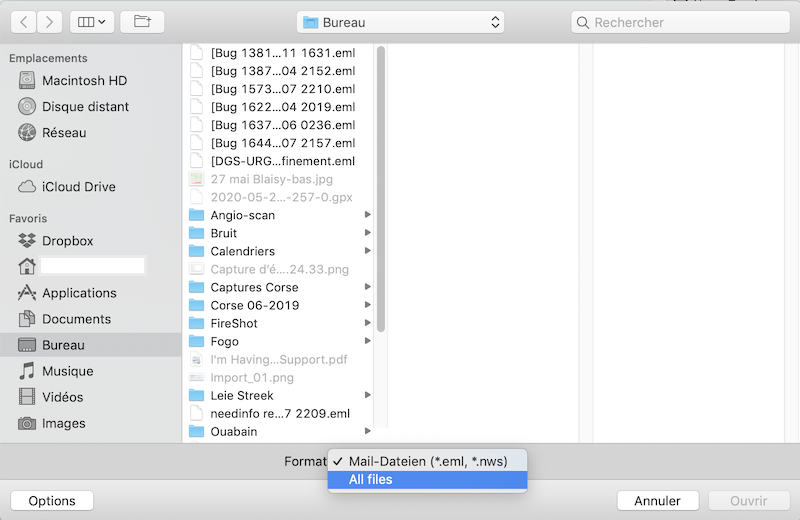Viewport: 800px width, 520px height.
Task: Click the Options button
Action: (x=52, y=501)
